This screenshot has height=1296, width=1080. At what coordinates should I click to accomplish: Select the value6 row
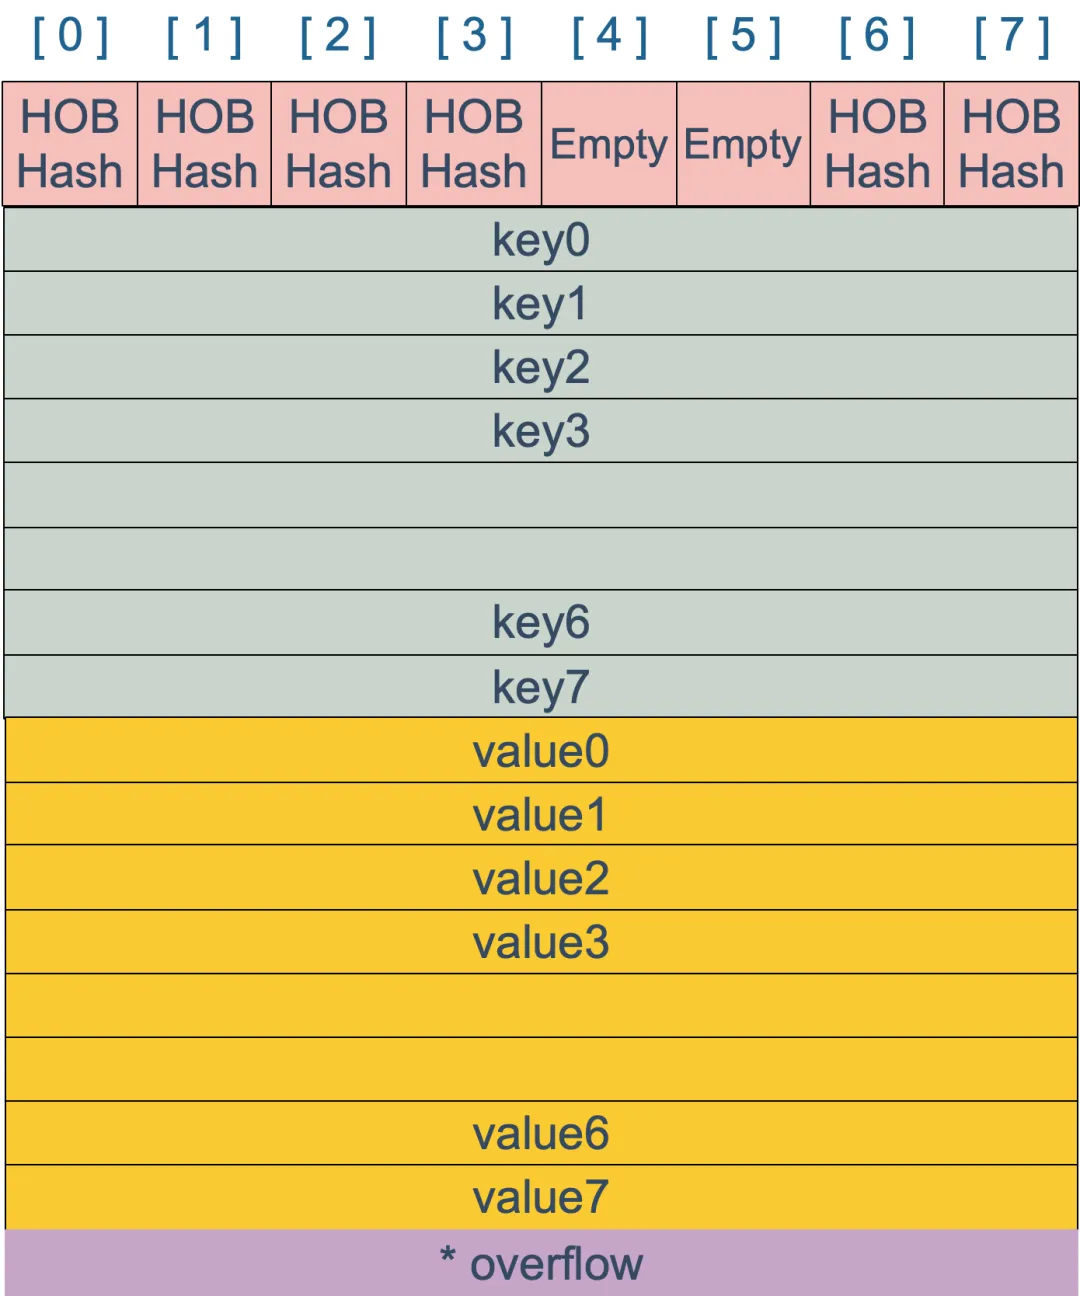[541, 1133]
